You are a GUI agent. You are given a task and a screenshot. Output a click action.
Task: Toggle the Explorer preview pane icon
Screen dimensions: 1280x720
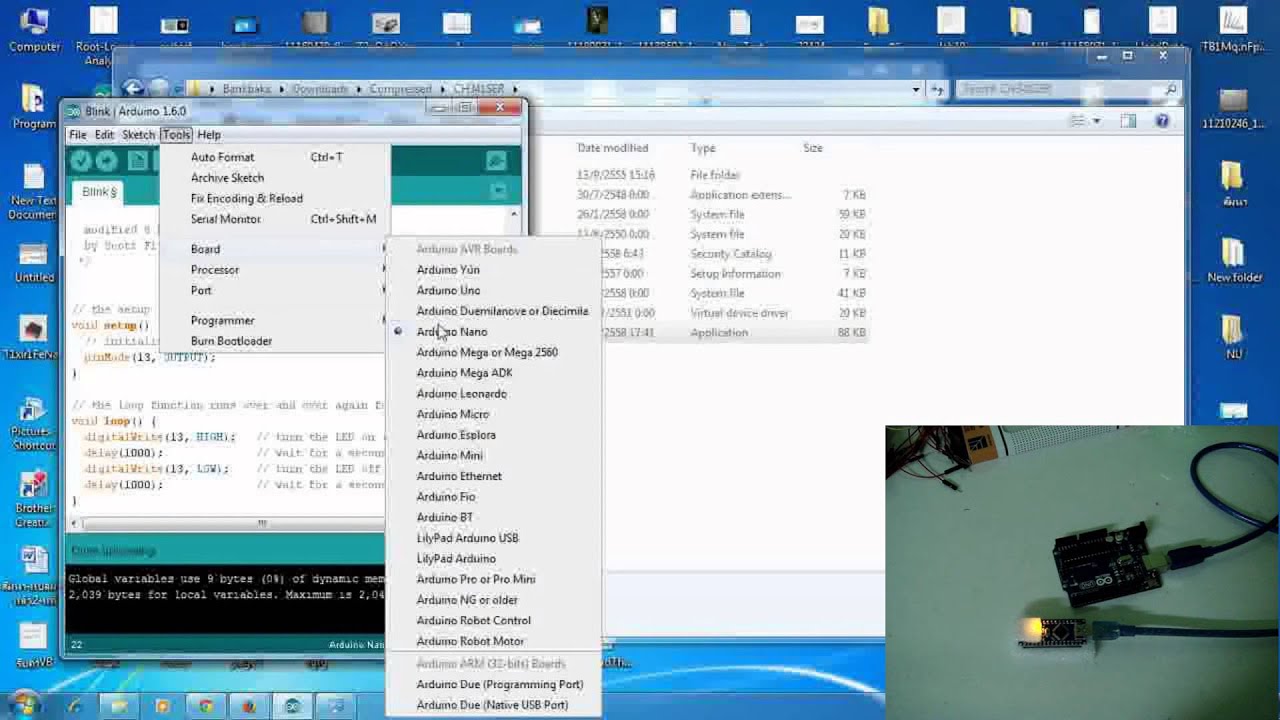point(1128,121)
